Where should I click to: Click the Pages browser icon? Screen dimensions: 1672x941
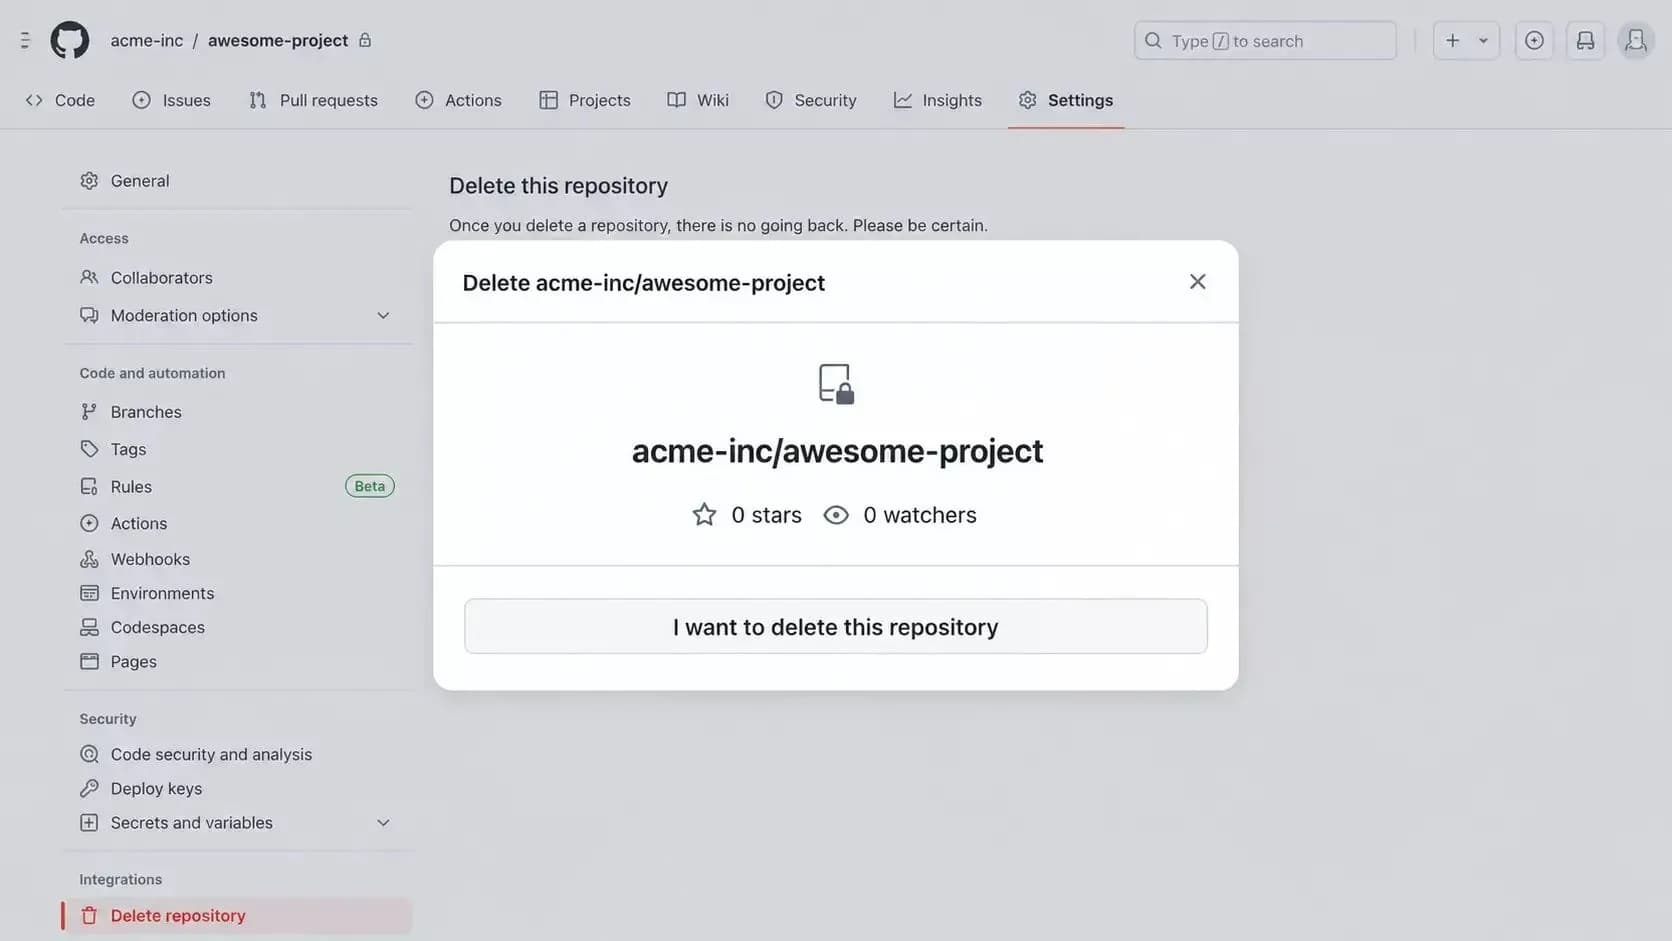tap(89, 662)
